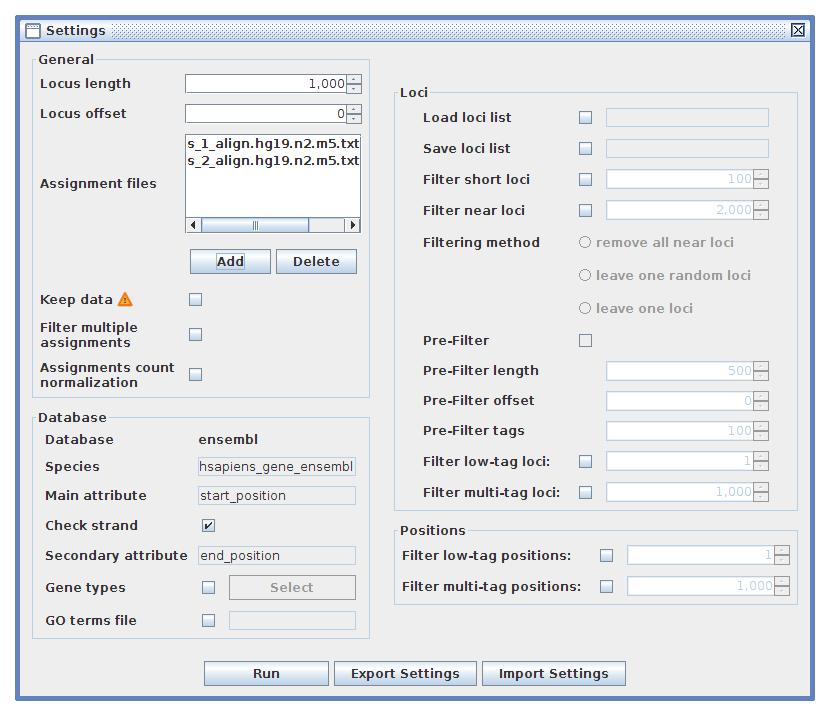Close the Settings window
This screenshot has height=726, width=836.
point(797,30)
